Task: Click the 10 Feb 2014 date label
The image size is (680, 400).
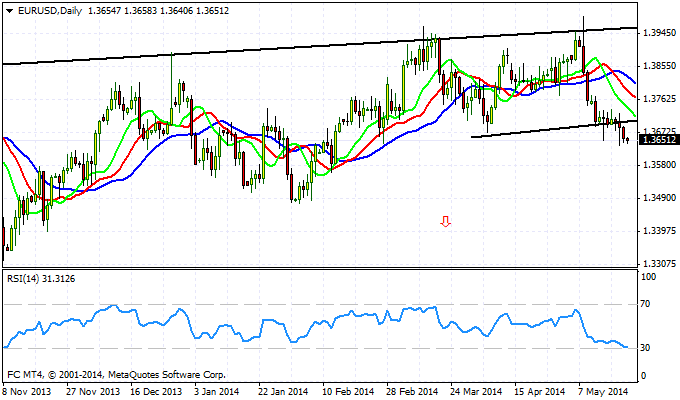Action: pyautogui.click(x=348, y=391)
